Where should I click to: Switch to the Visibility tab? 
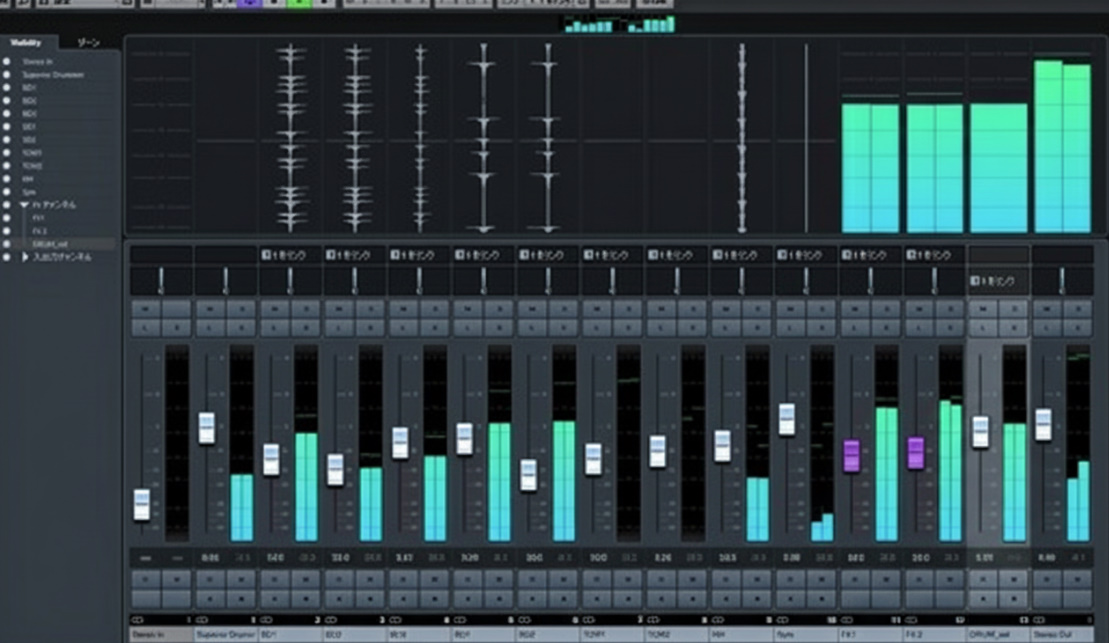pos(28,42)
